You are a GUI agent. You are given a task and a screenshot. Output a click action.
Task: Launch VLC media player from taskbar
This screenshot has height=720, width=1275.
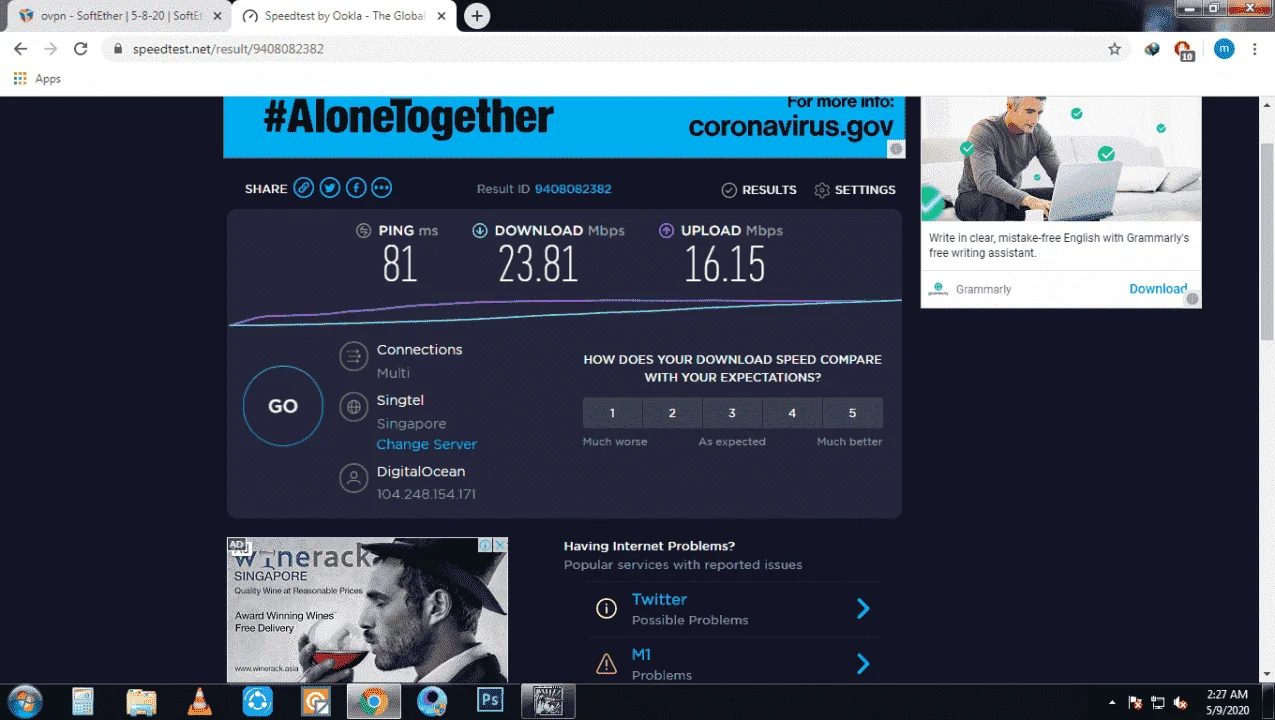tap(200, 702)
